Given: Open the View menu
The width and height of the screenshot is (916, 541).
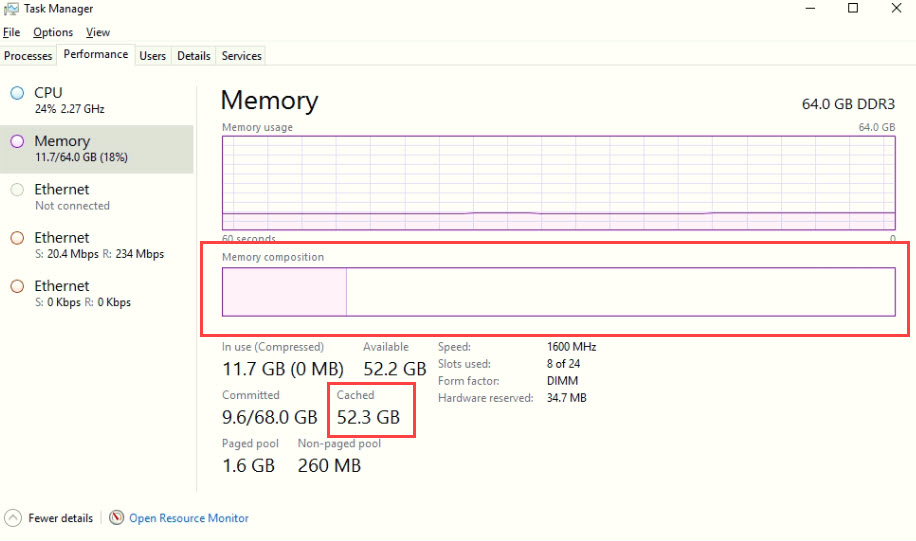Looking at the screenshot, I should [x=97, y=33].
